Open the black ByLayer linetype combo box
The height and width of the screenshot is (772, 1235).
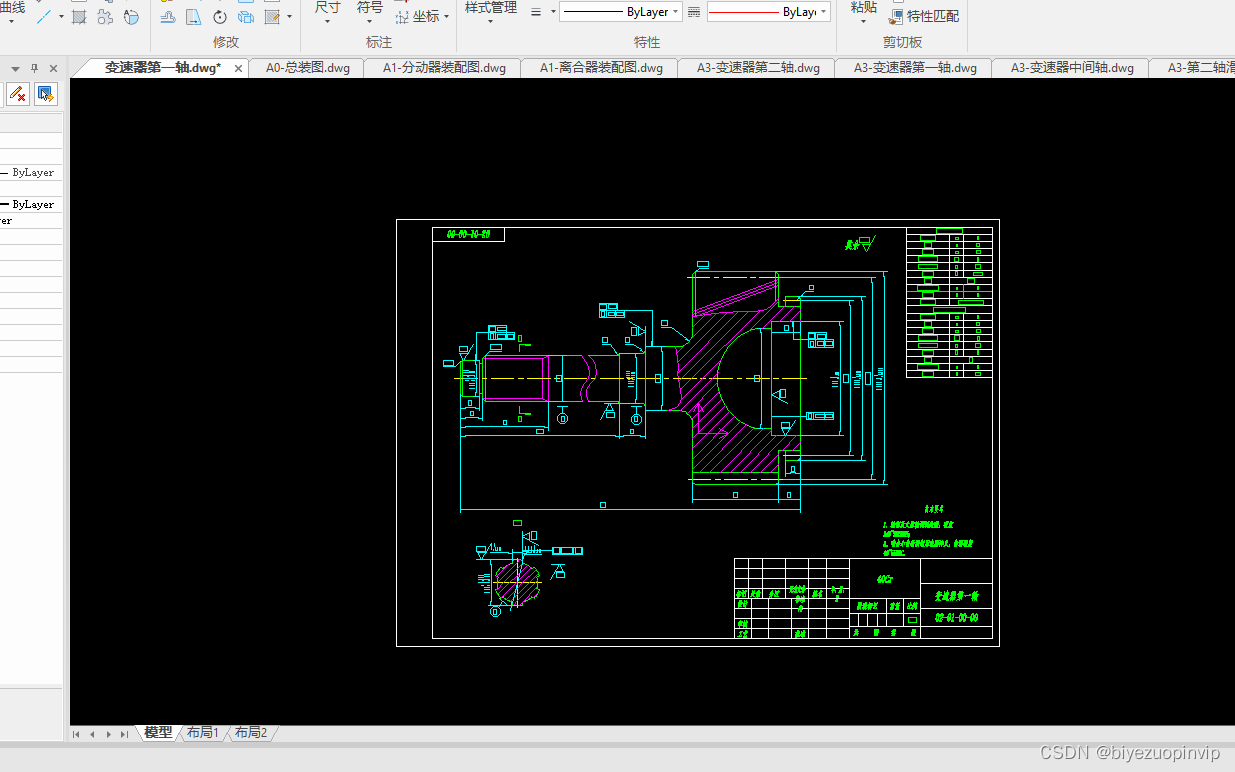(620, 12)
